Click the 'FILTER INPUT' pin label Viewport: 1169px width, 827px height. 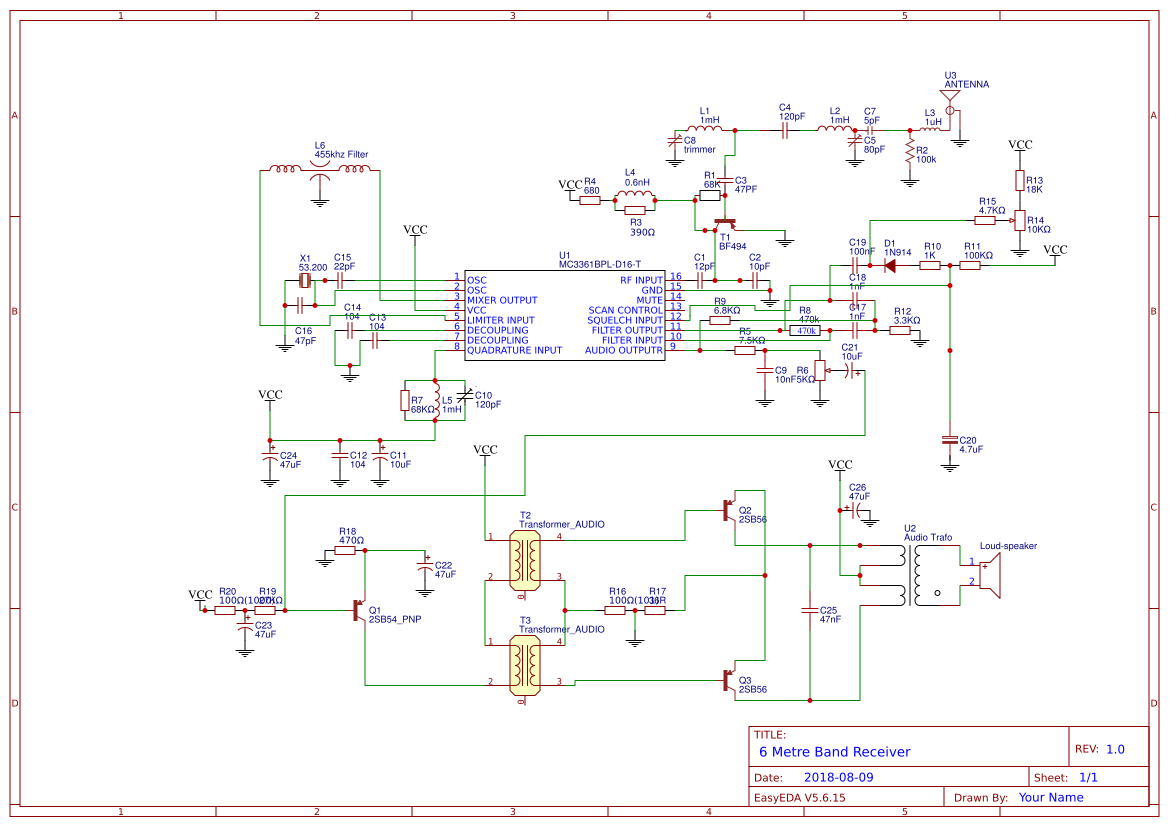[x=631, y=340]
